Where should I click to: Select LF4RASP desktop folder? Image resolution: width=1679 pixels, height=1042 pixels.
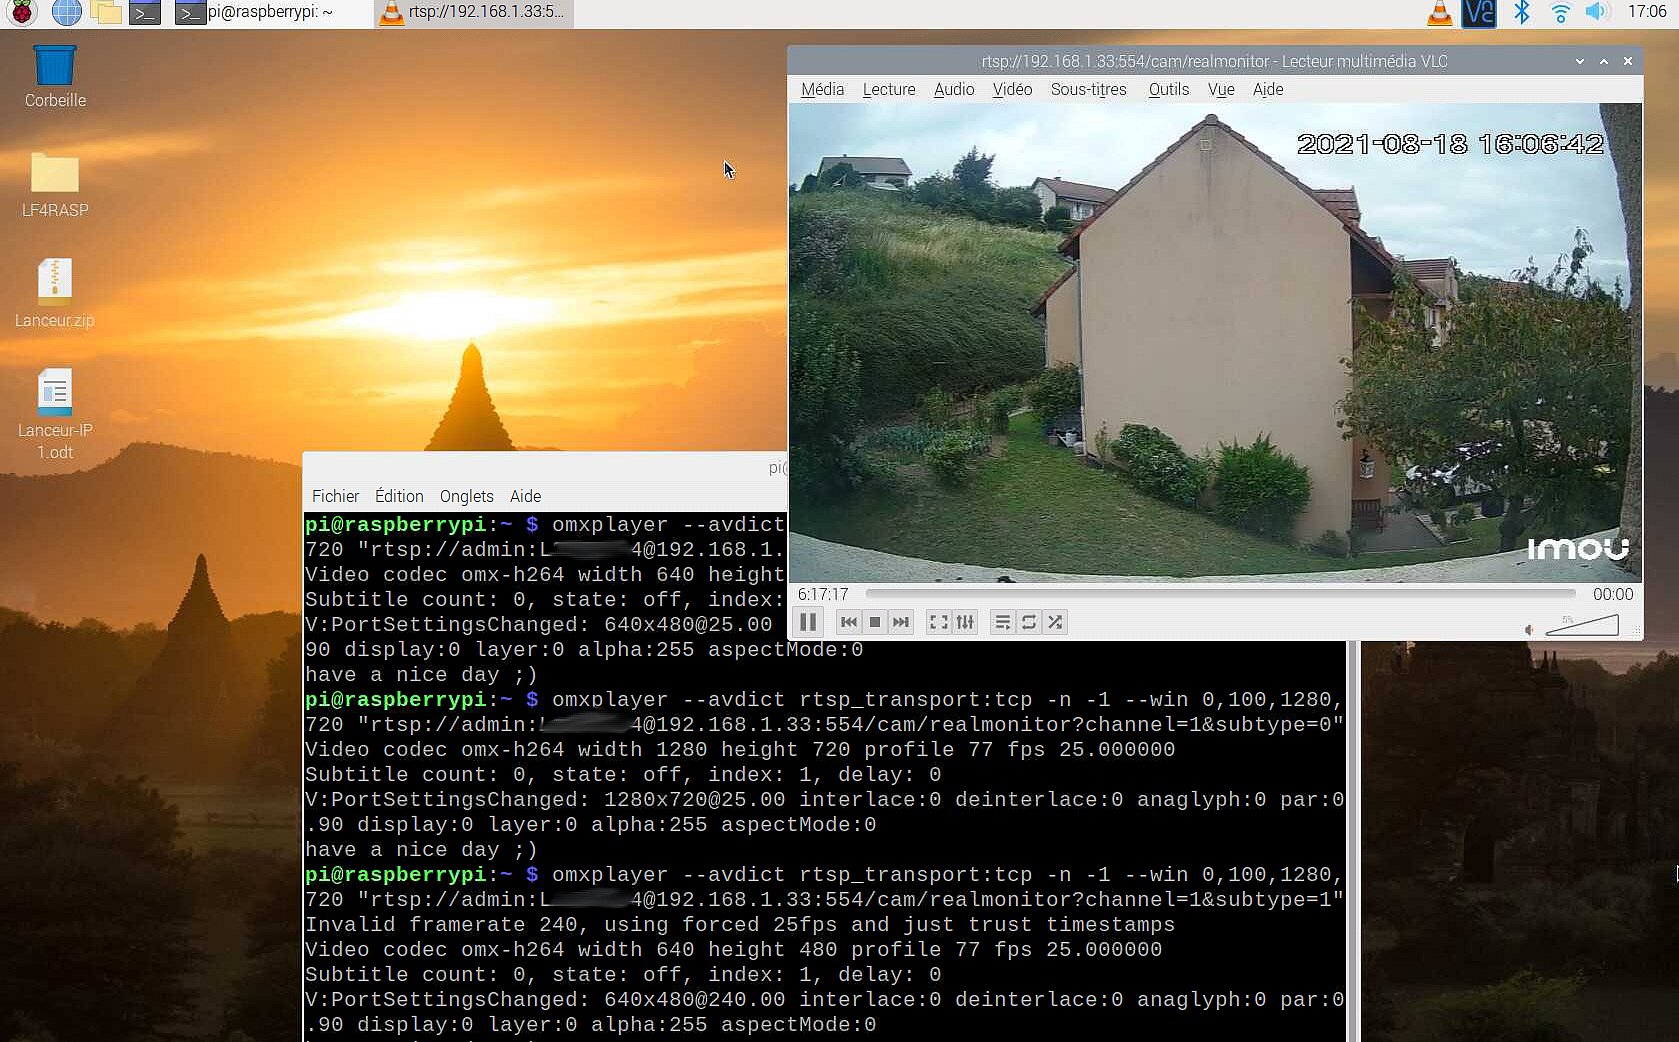(55, 186)
